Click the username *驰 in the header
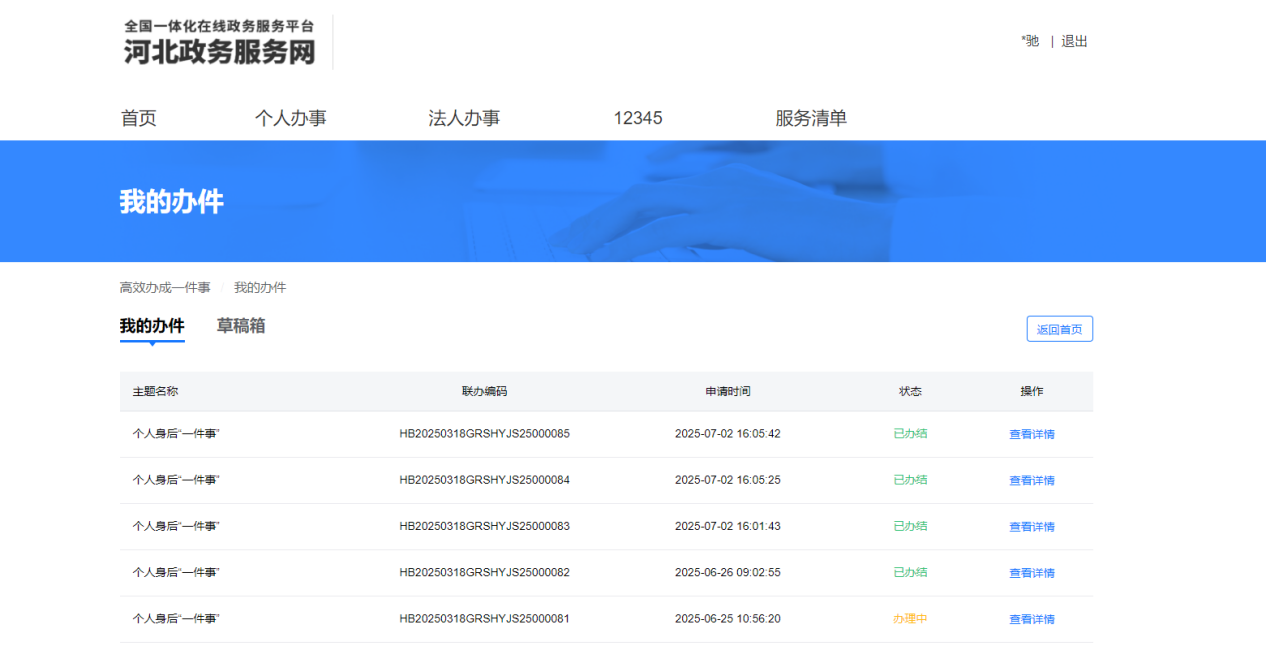Screen dimensions: 1266x646 pyautogui.click(x=1030, y=41)
